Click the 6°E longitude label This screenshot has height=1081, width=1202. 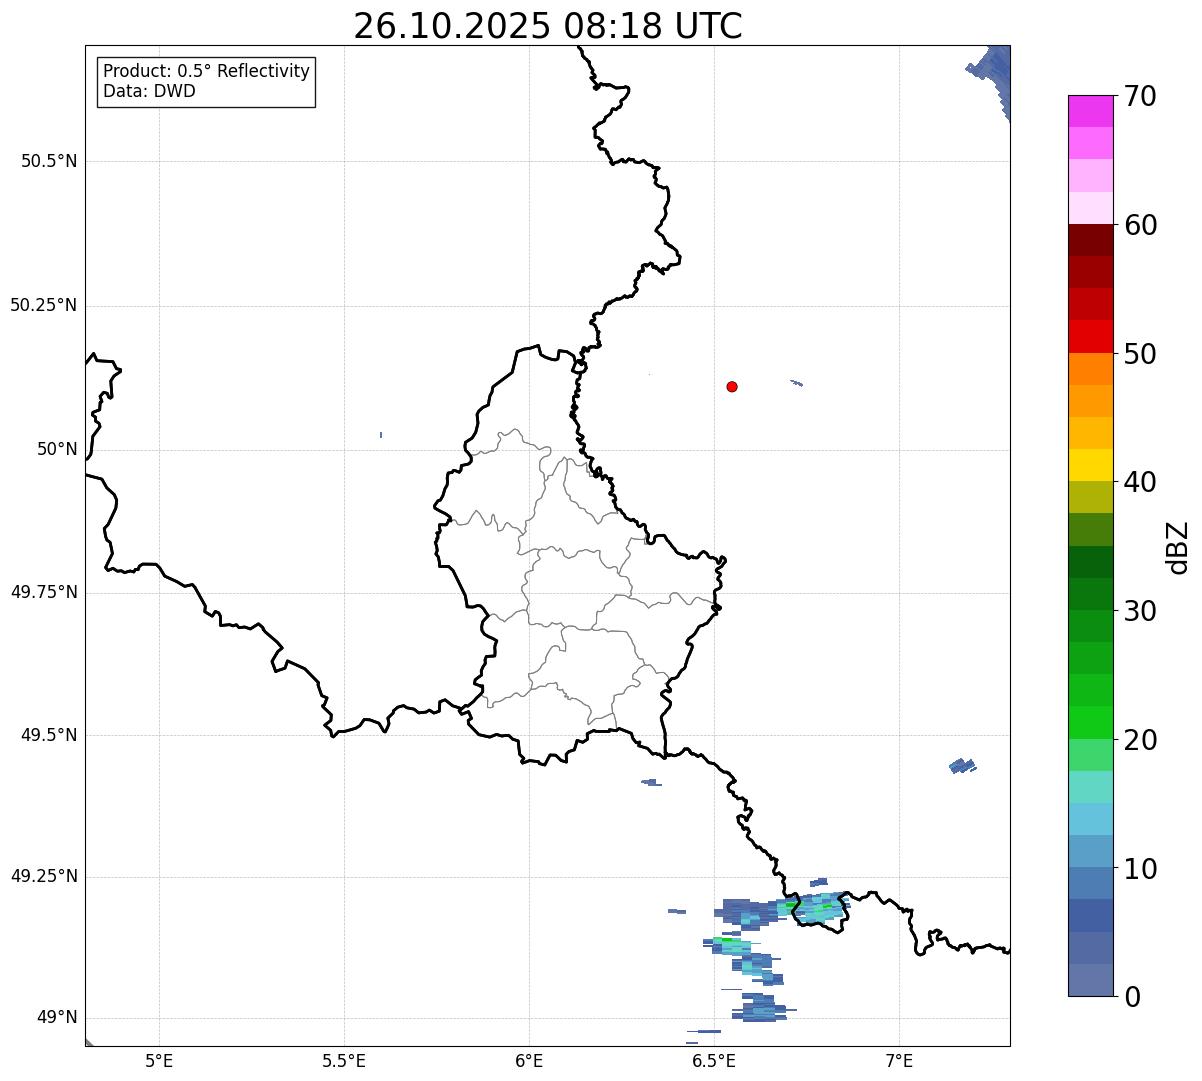(529, 1060)
